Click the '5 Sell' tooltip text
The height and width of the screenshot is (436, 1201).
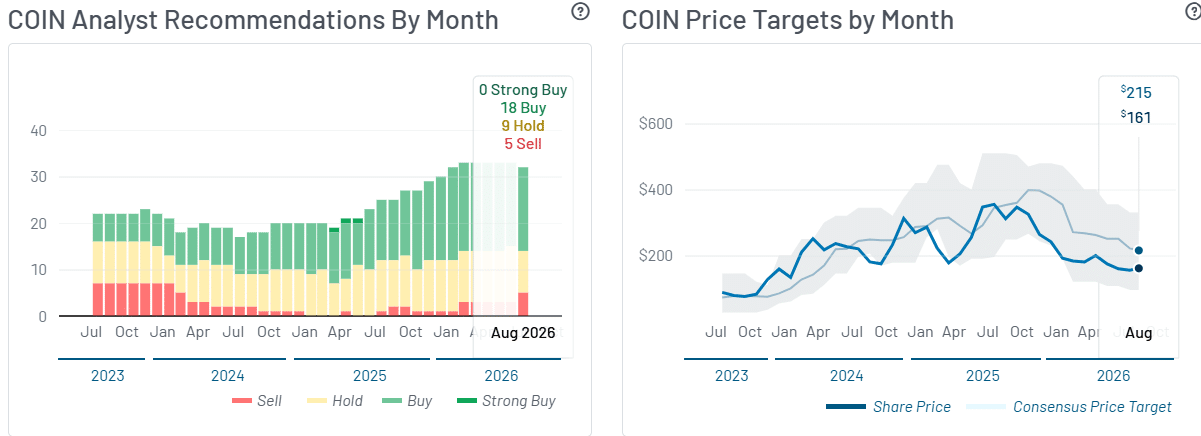pos(523,144)
